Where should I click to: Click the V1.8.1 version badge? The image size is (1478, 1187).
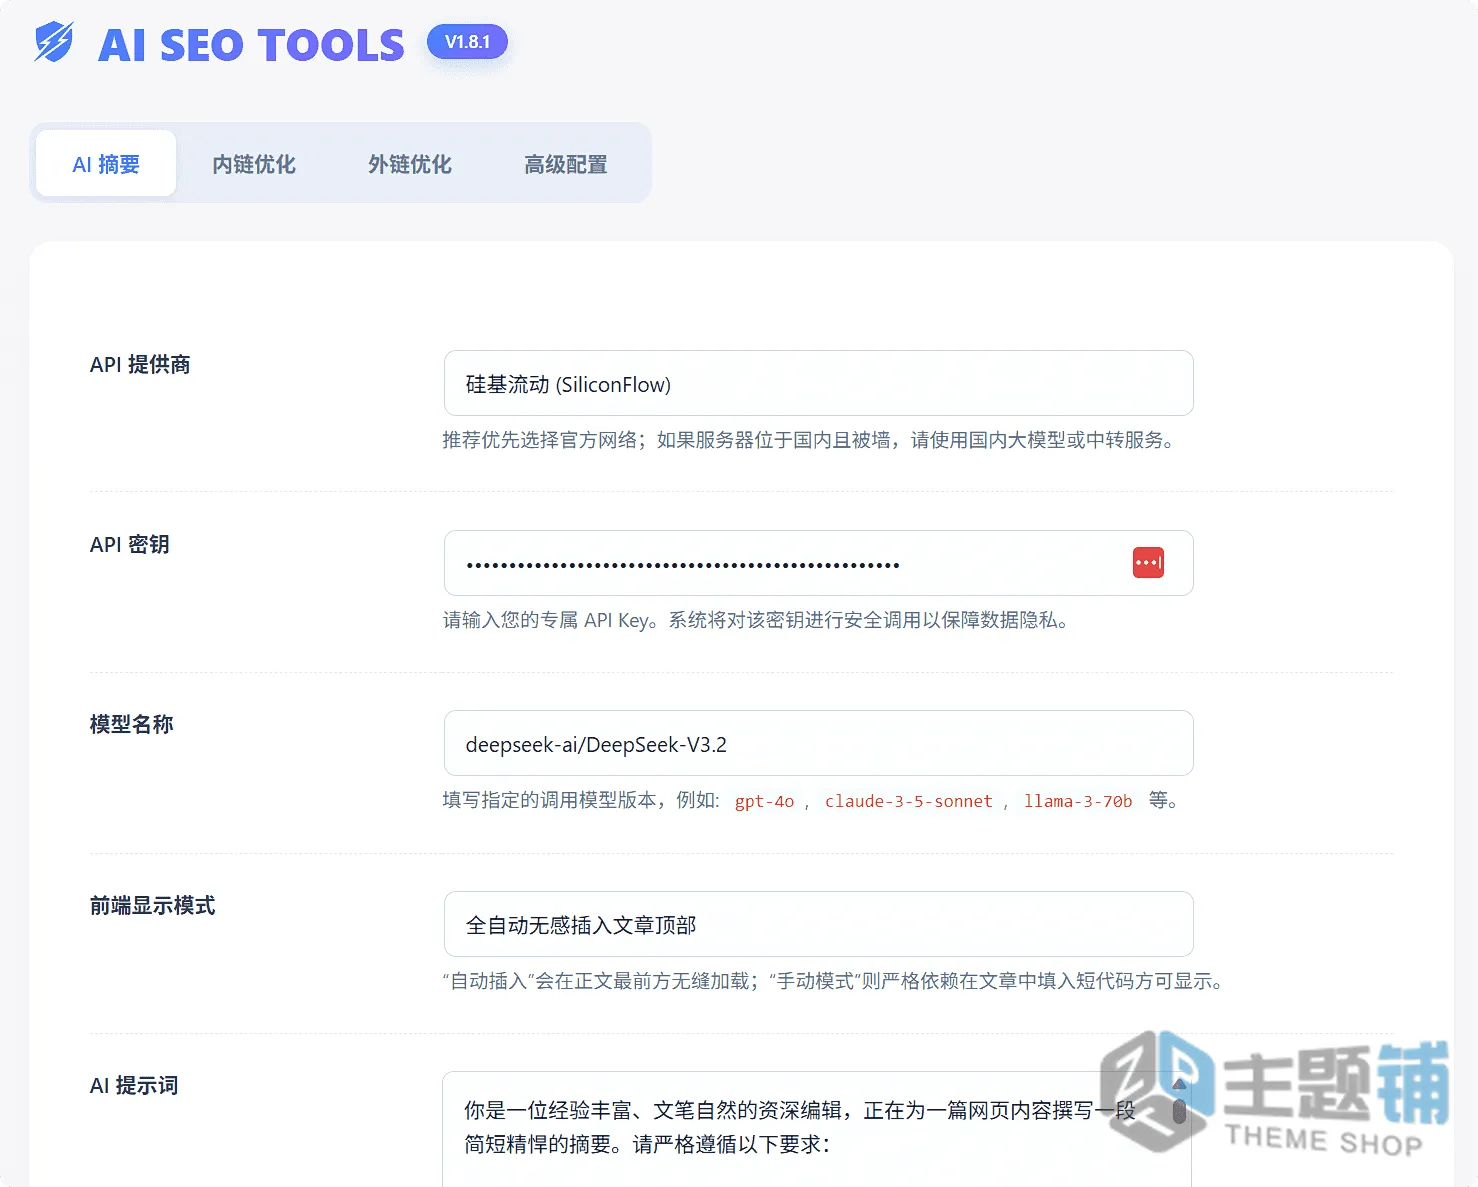467,42
